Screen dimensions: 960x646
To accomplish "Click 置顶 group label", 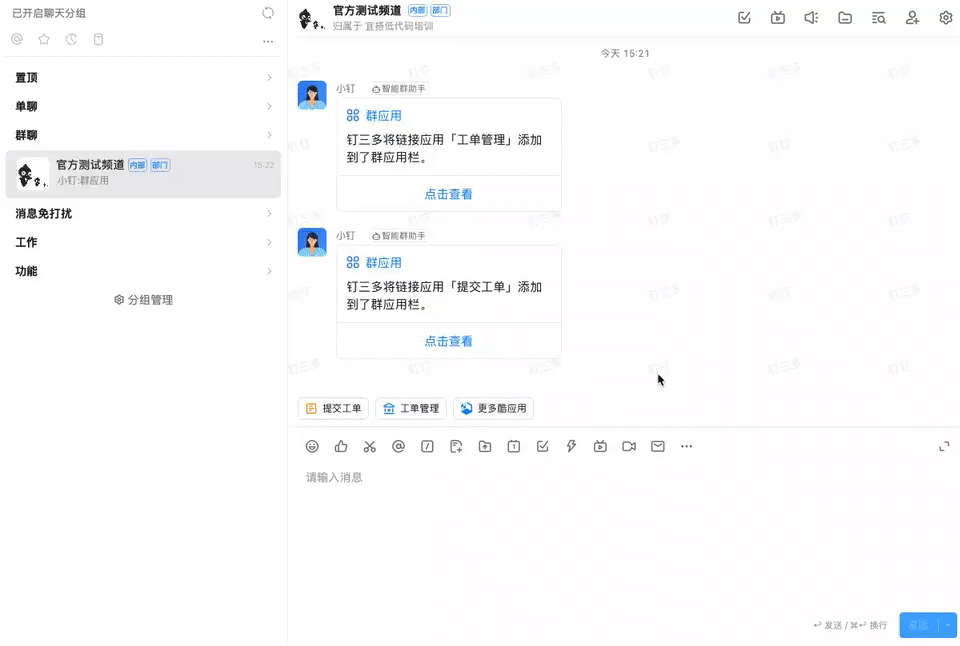I will tap(26, 78).
